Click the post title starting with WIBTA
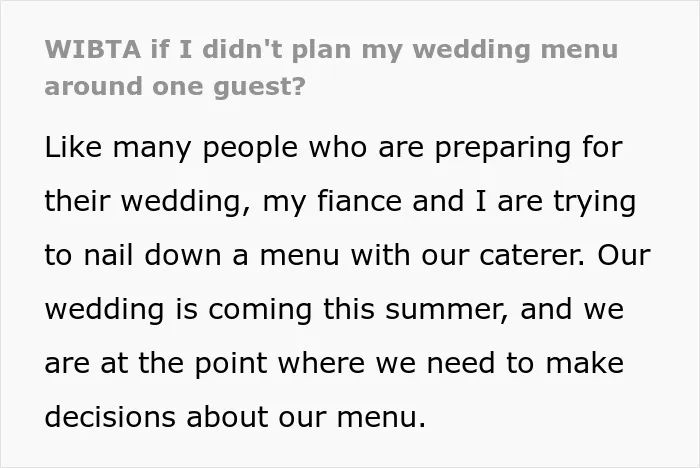Screen dimensions: 700x468 pyautogui.click(x=331, y=68)
